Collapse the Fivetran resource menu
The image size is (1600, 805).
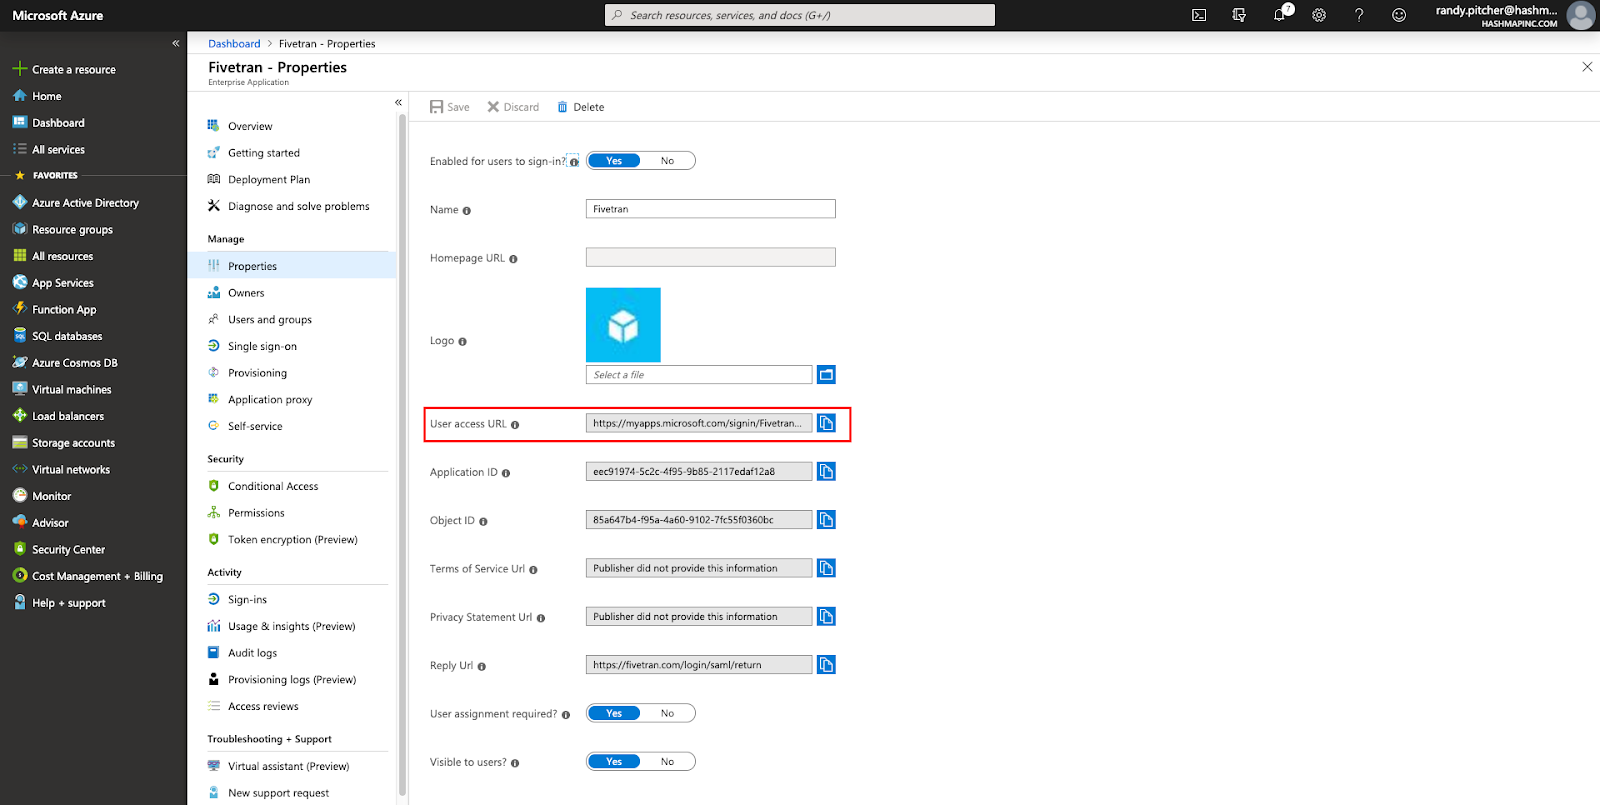tap(398, 102)
